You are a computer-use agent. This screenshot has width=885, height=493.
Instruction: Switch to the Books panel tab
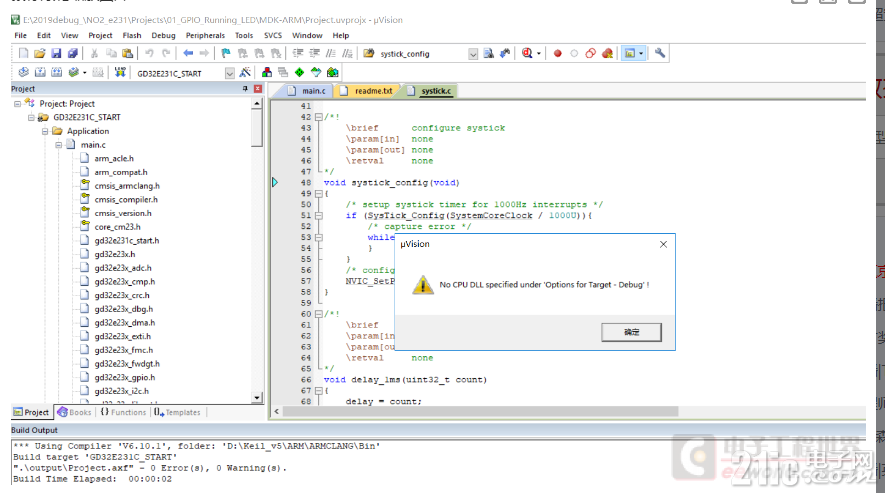point(75,412)
